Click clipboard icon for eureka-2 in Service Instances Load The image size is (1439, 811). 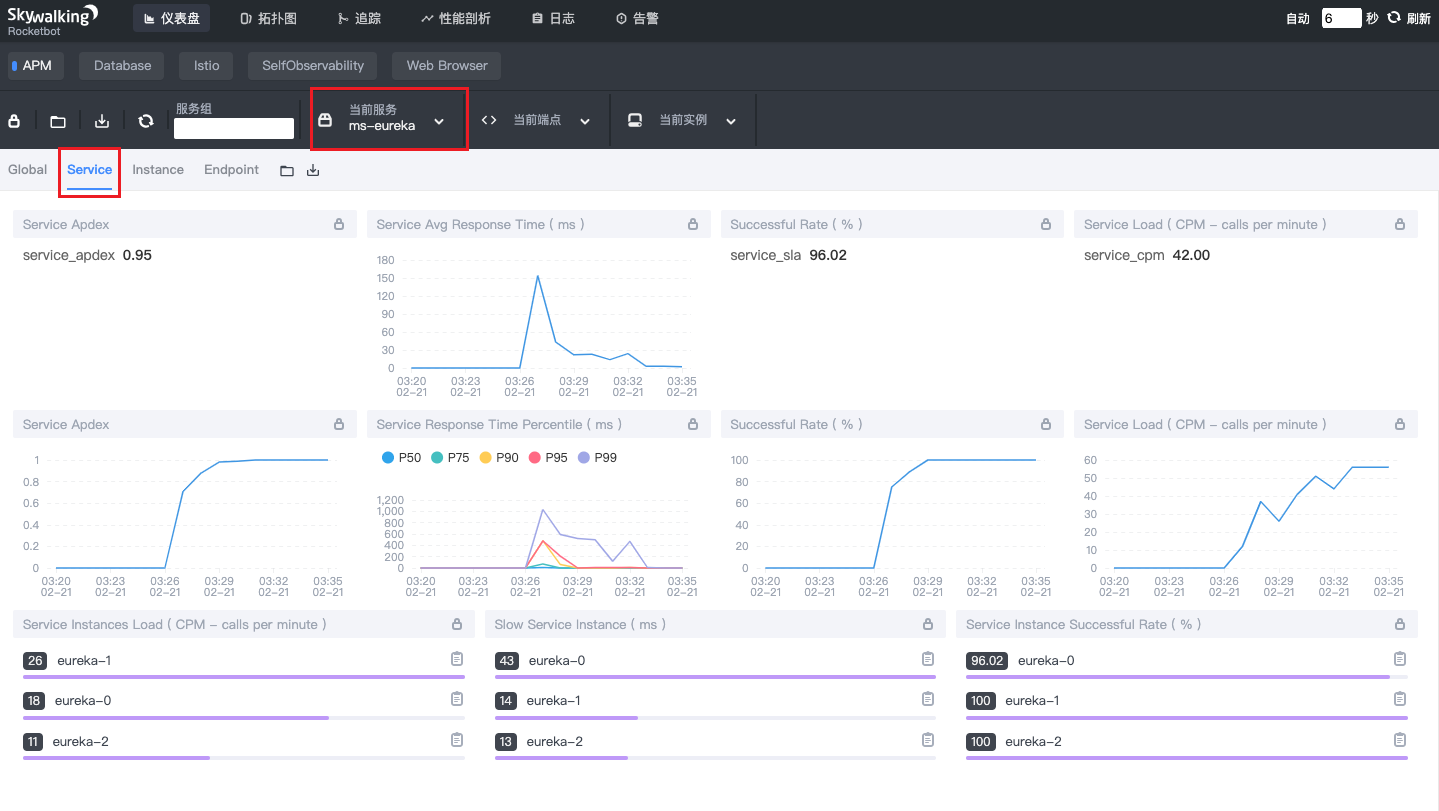tap(457, 740)
